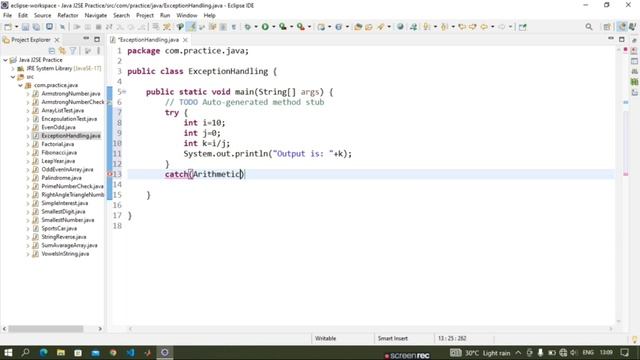Click the Debug bug icon in toolbar
Image resolution: width=640 pixels, height=360 pixels.
[247, 27]
